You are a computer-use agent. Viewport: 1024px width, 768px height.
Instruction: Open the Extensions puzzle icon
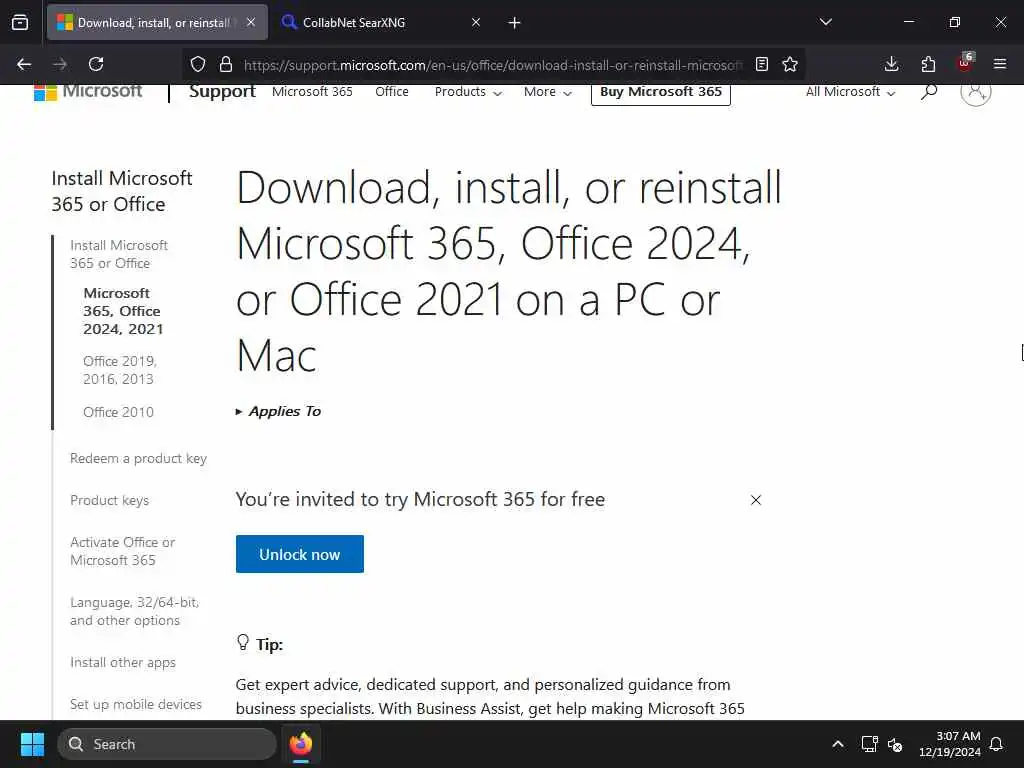[x=928, y=64]
